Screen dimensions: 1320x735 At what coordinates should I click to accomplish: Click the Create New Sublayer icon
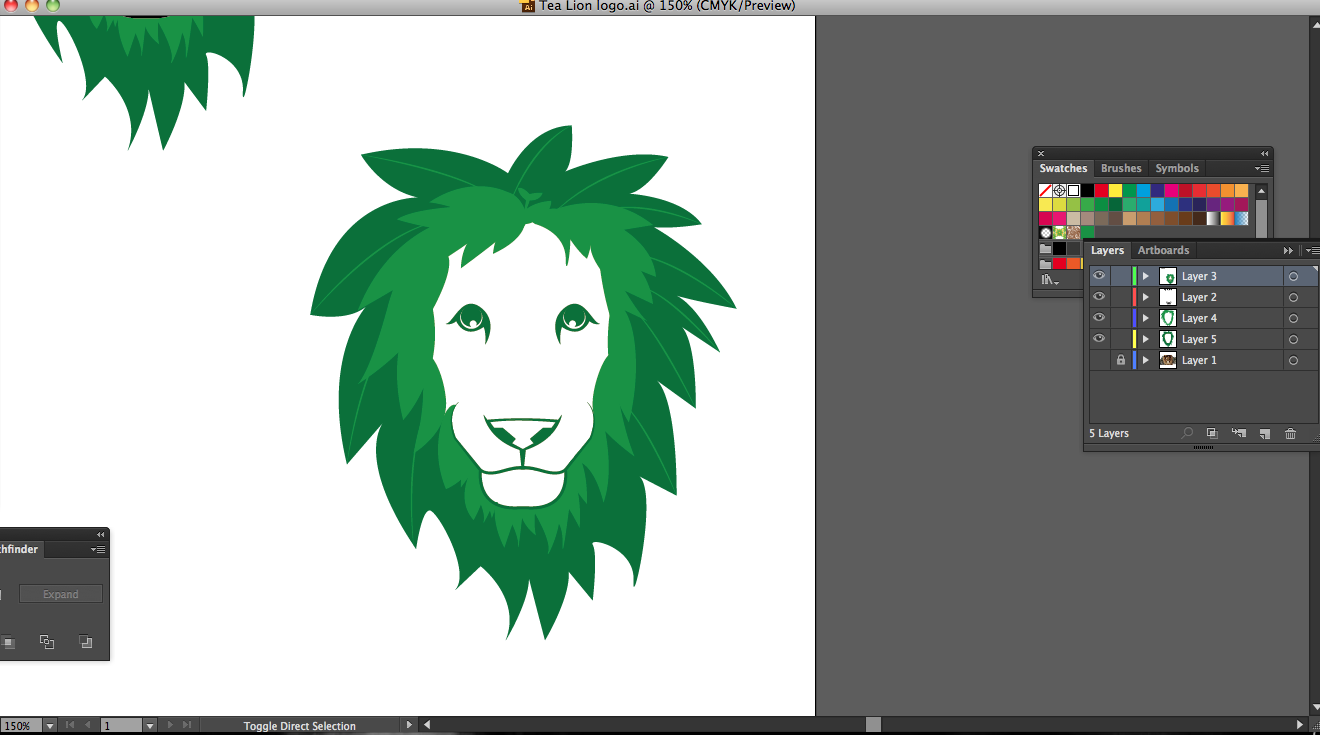click(1239, 433)
